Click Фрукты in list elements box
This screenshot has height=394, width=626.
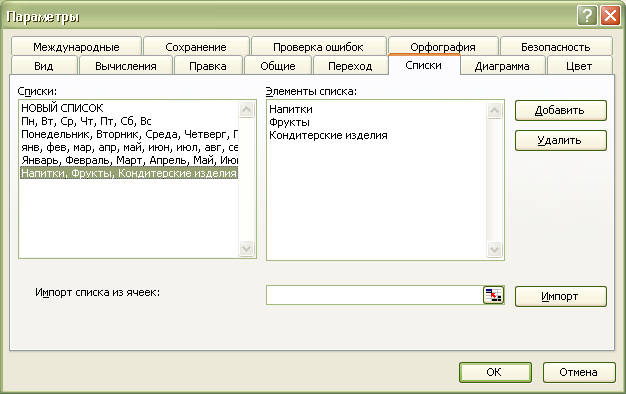(289, 122)
